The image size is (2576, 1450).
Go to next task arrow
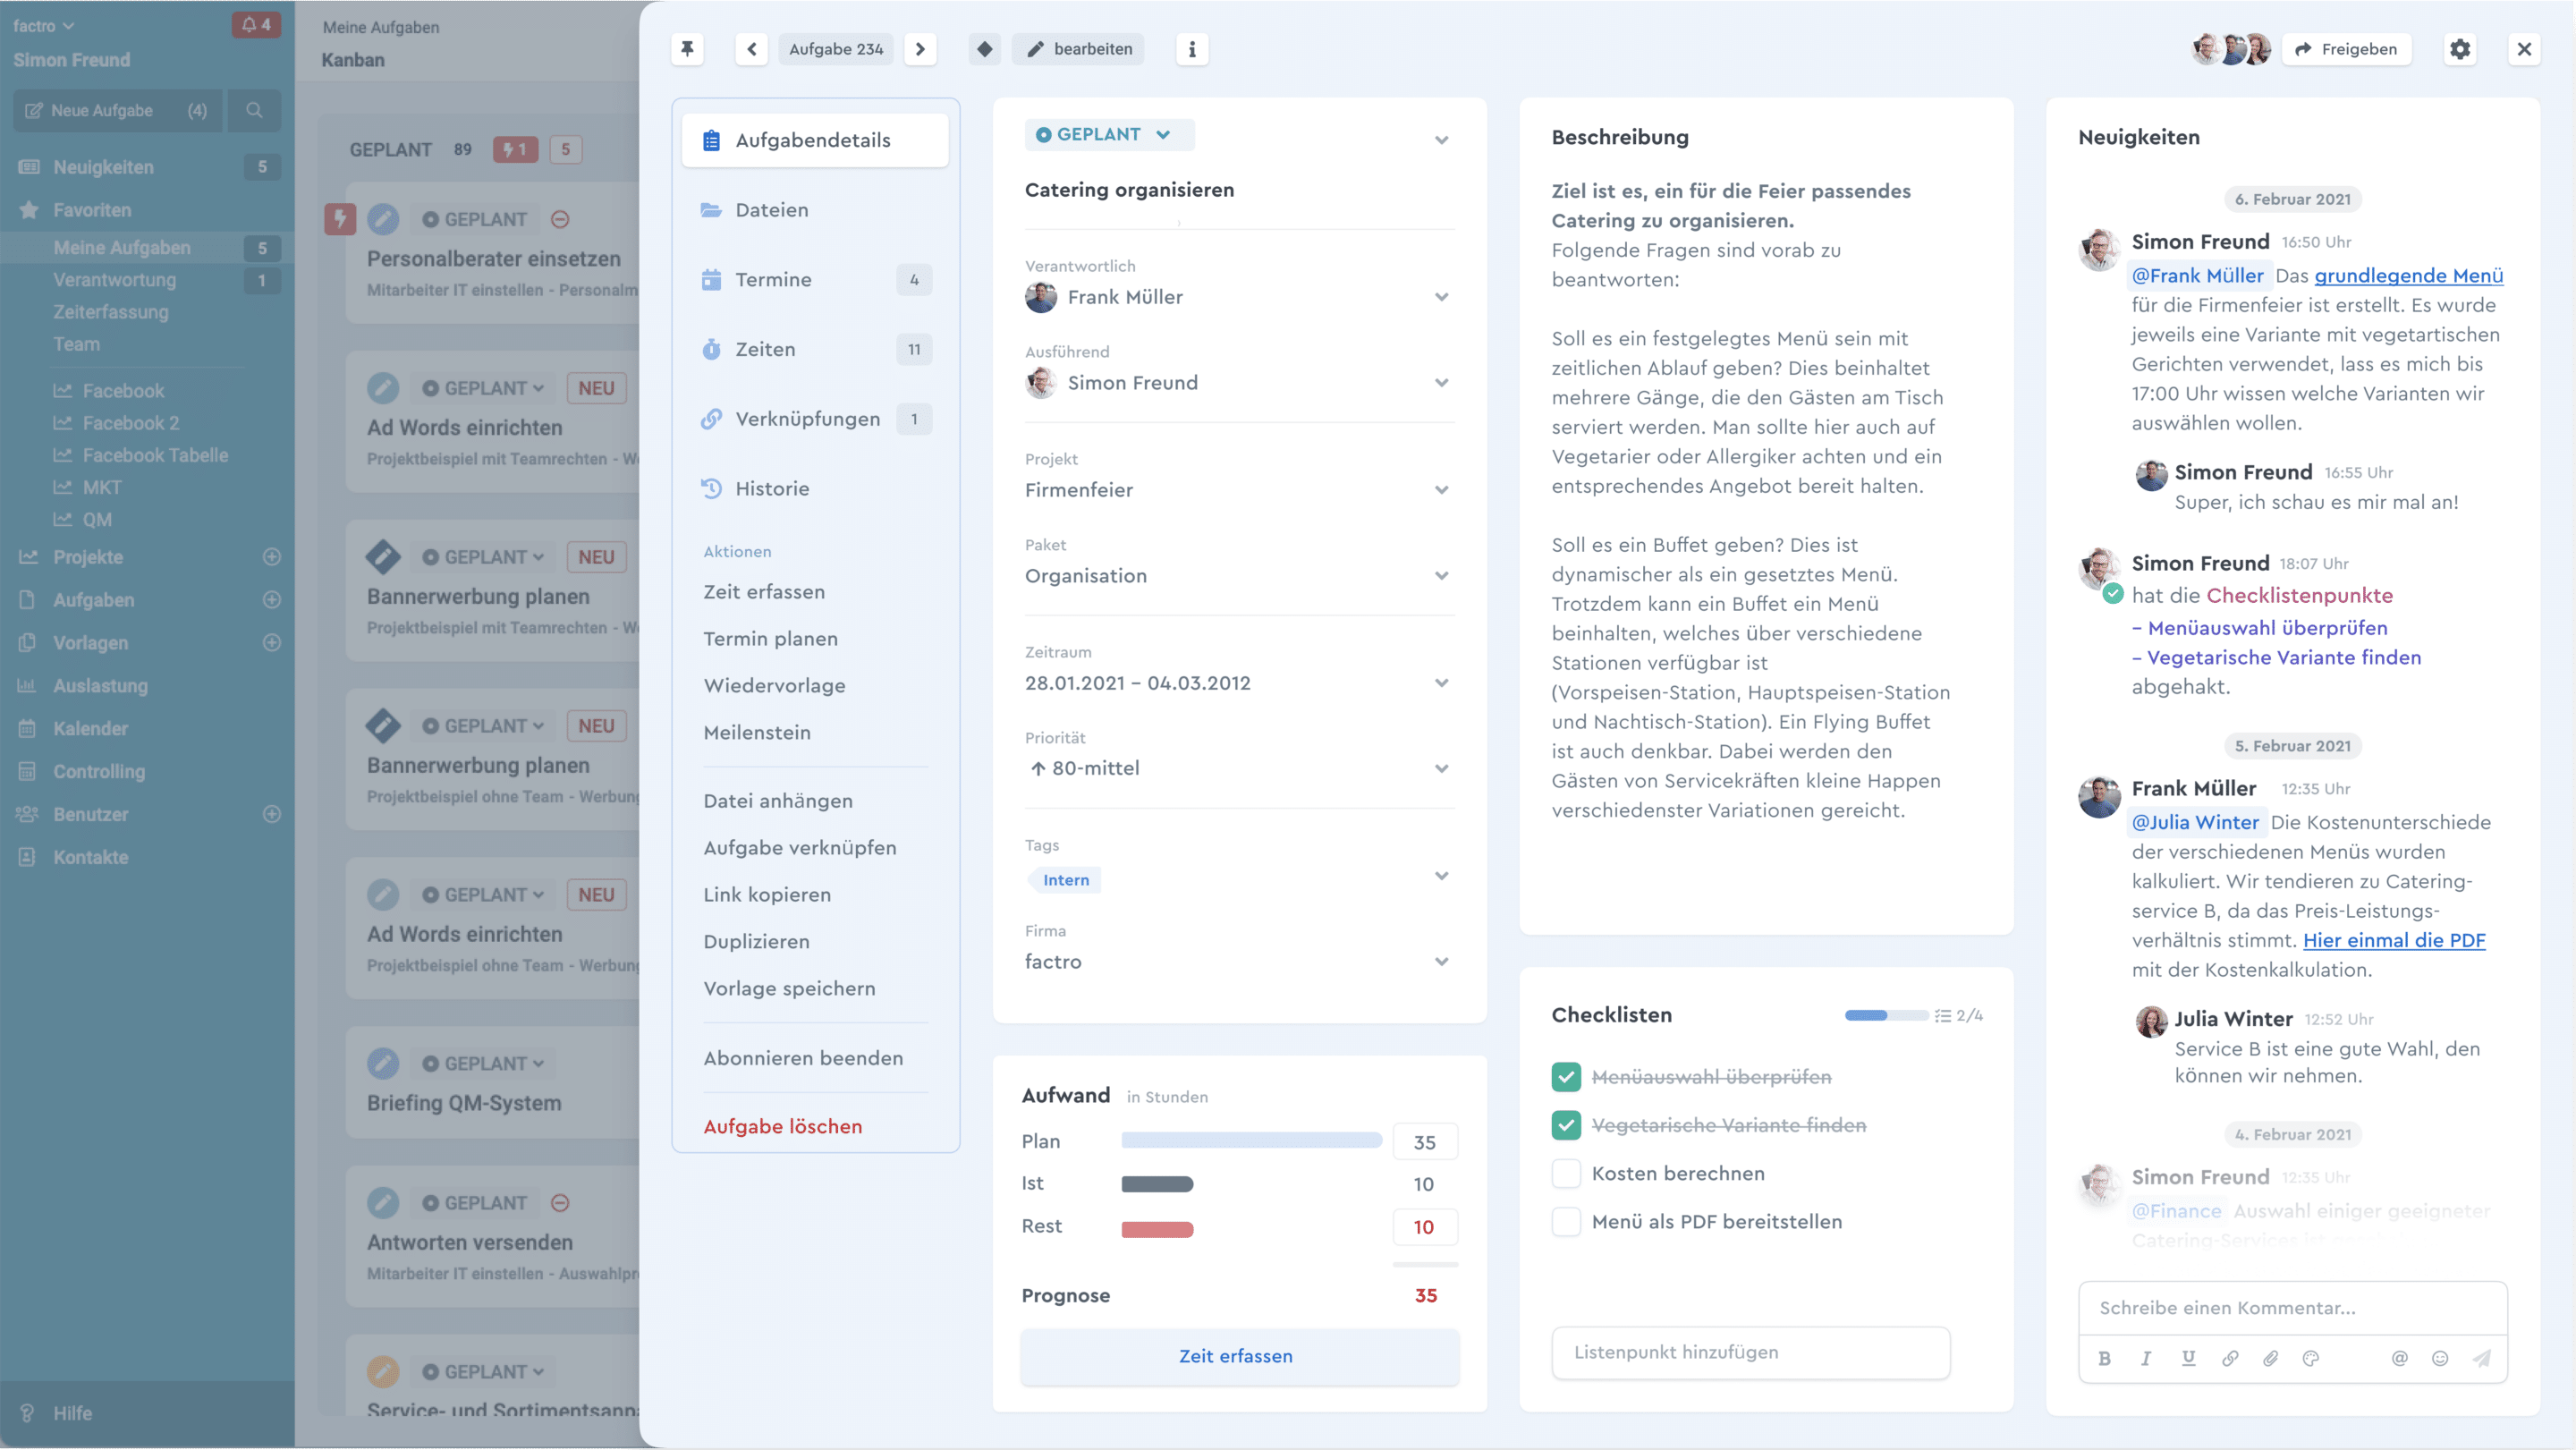(x=920, y=49)
